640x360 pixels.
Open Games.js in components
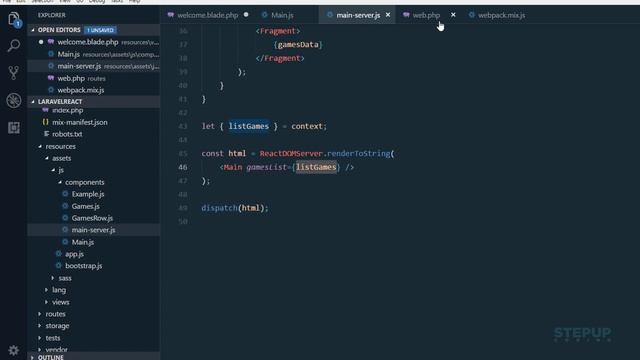pos(85,206)
